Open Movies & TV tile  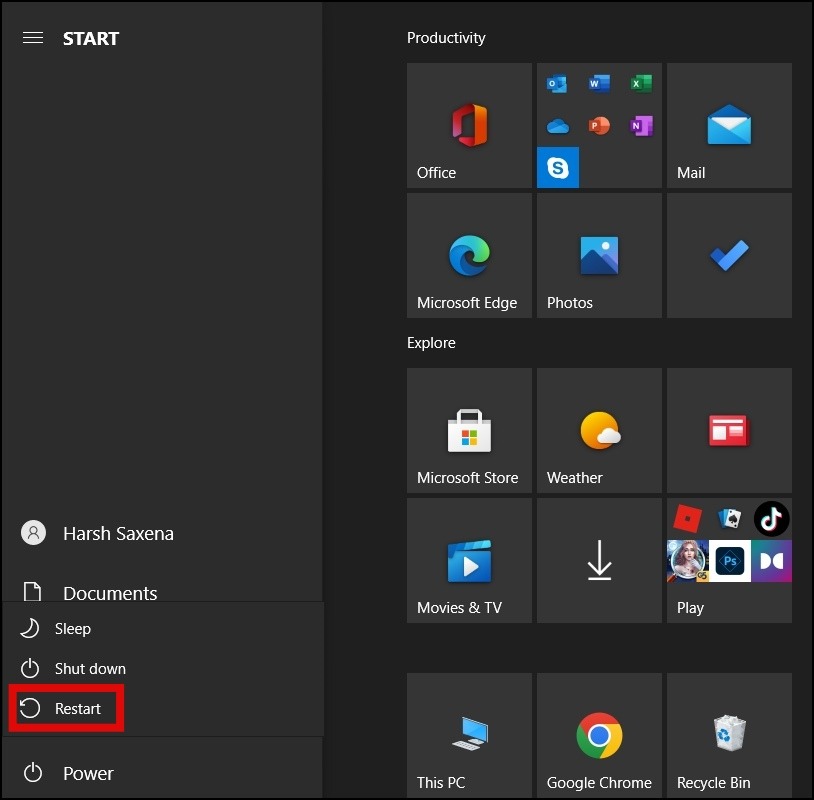(469, 561)
